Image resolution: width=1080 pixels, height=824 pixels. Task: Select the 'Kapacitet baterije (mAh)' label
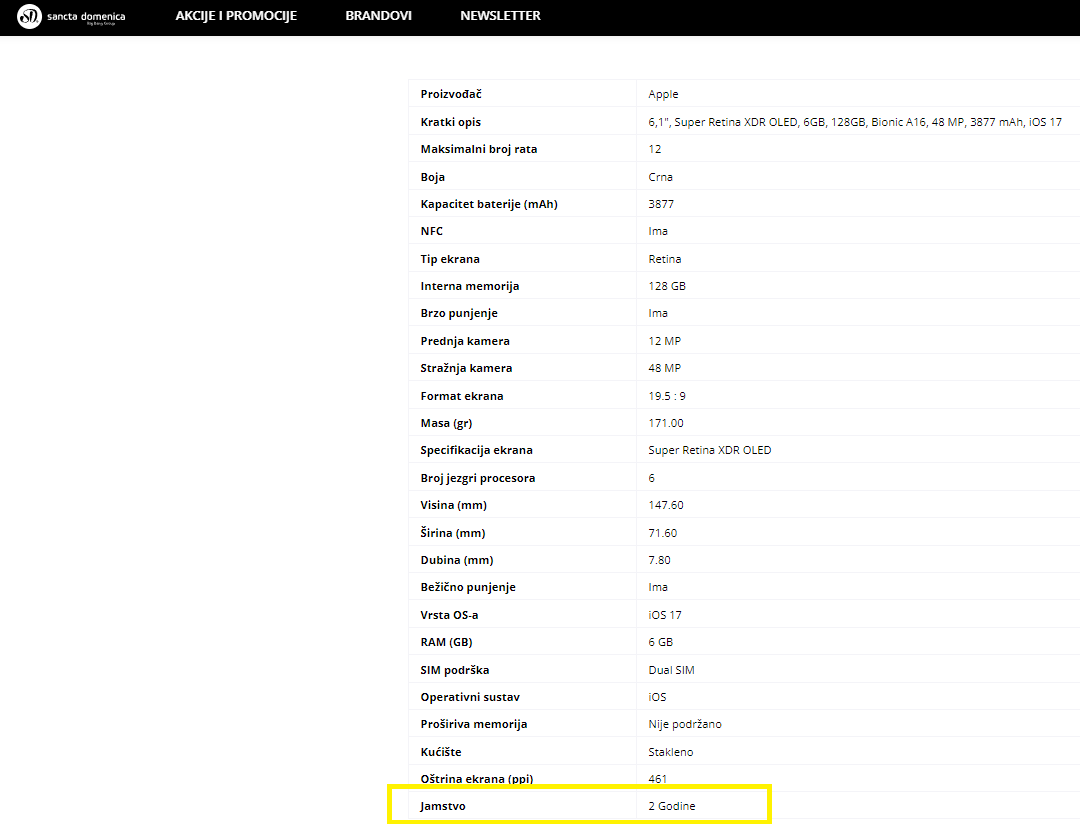[x=489, y=204]
